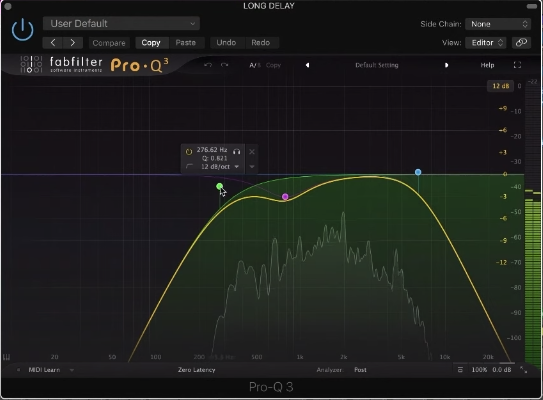
Task: Click the plugin undo arrow icon
Action: tap(208, 65)
